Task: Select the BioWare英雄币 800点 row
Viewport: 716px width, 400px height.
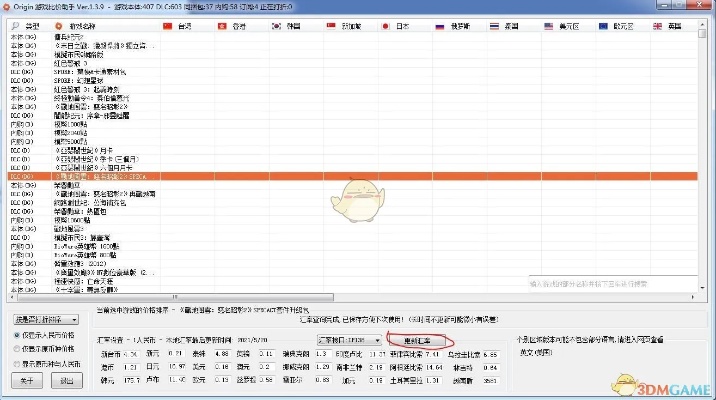Action: click(x=353, y=255)
